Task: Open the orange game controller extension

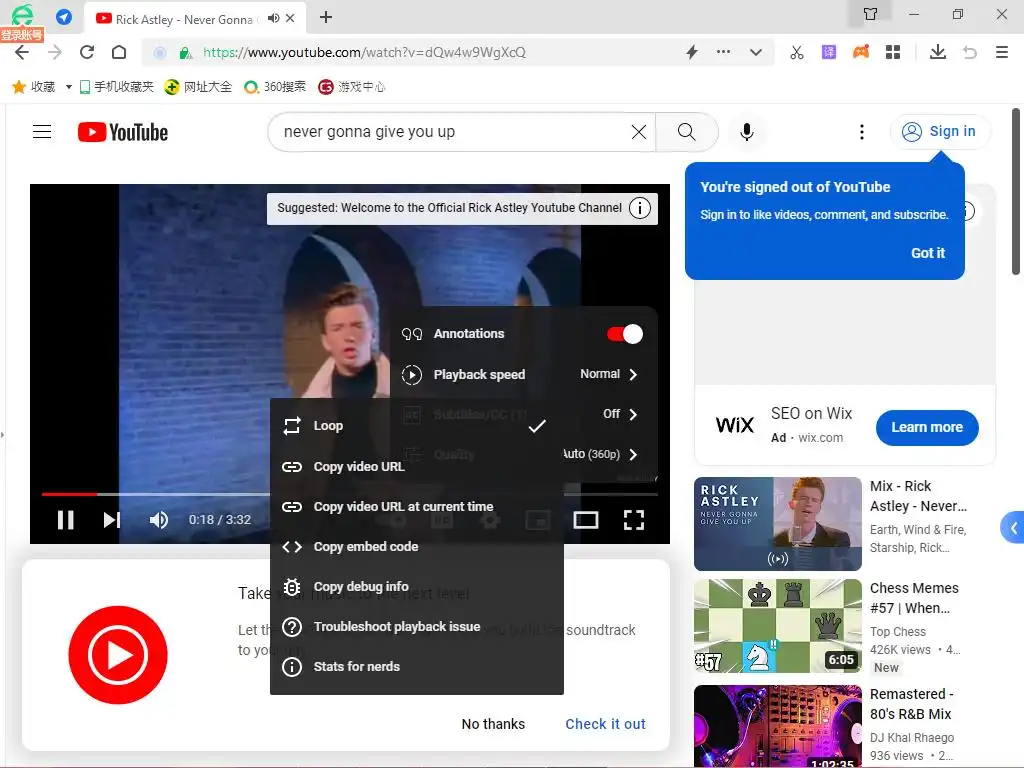Action: [x=861, y=52]
